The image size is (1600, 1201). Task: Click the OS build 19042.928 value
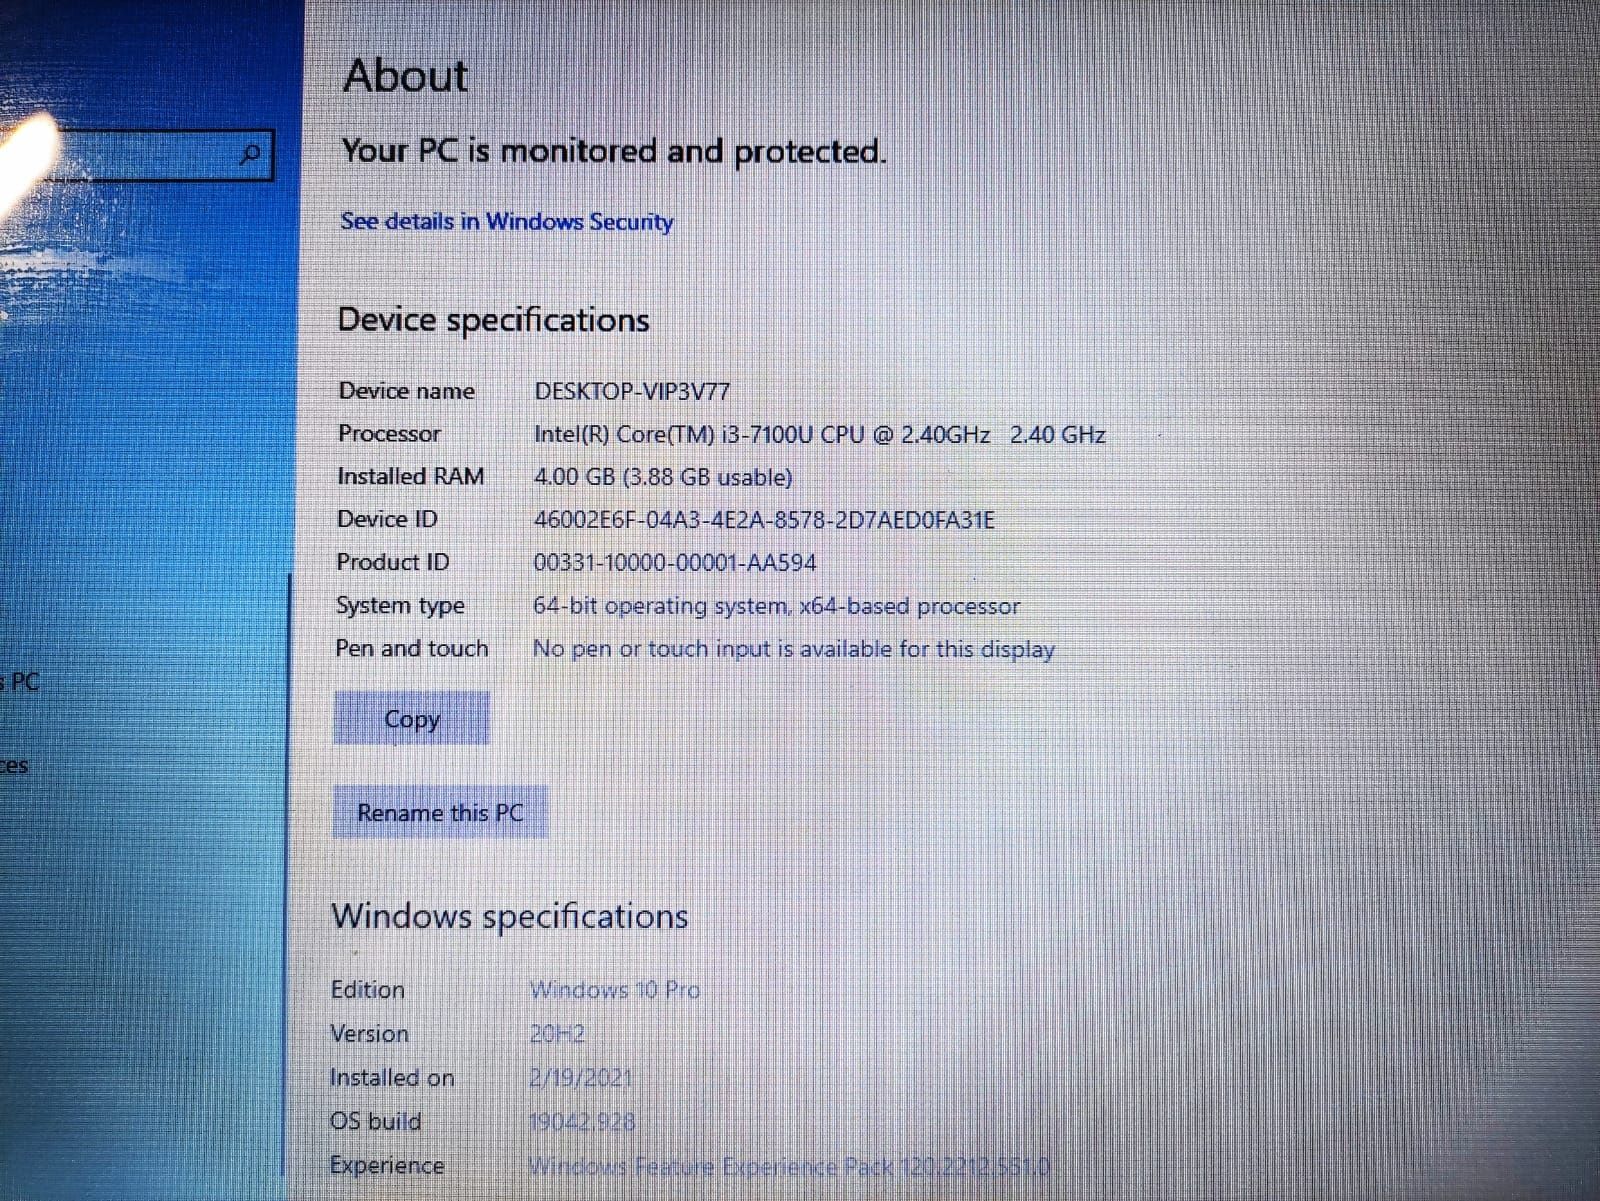click(582, 1122)
